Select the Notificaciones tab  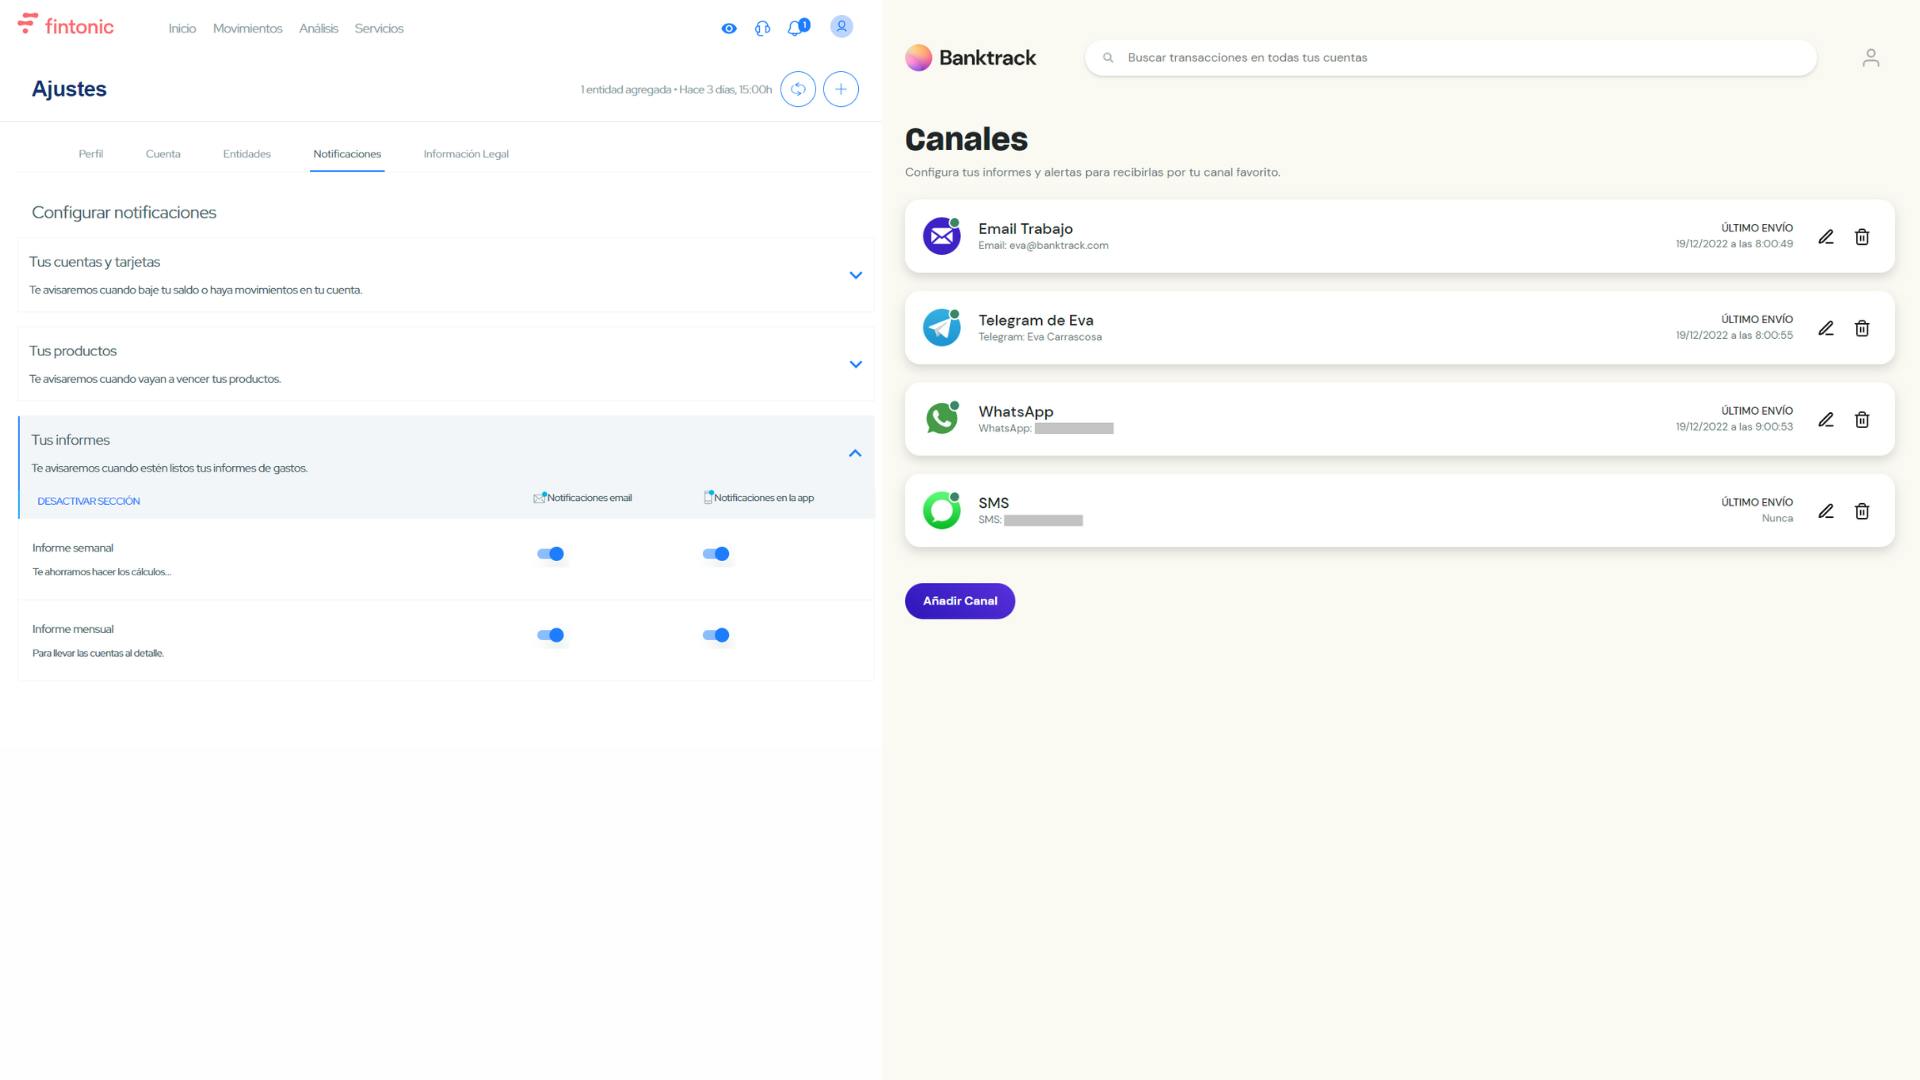(x=347, y=154)
